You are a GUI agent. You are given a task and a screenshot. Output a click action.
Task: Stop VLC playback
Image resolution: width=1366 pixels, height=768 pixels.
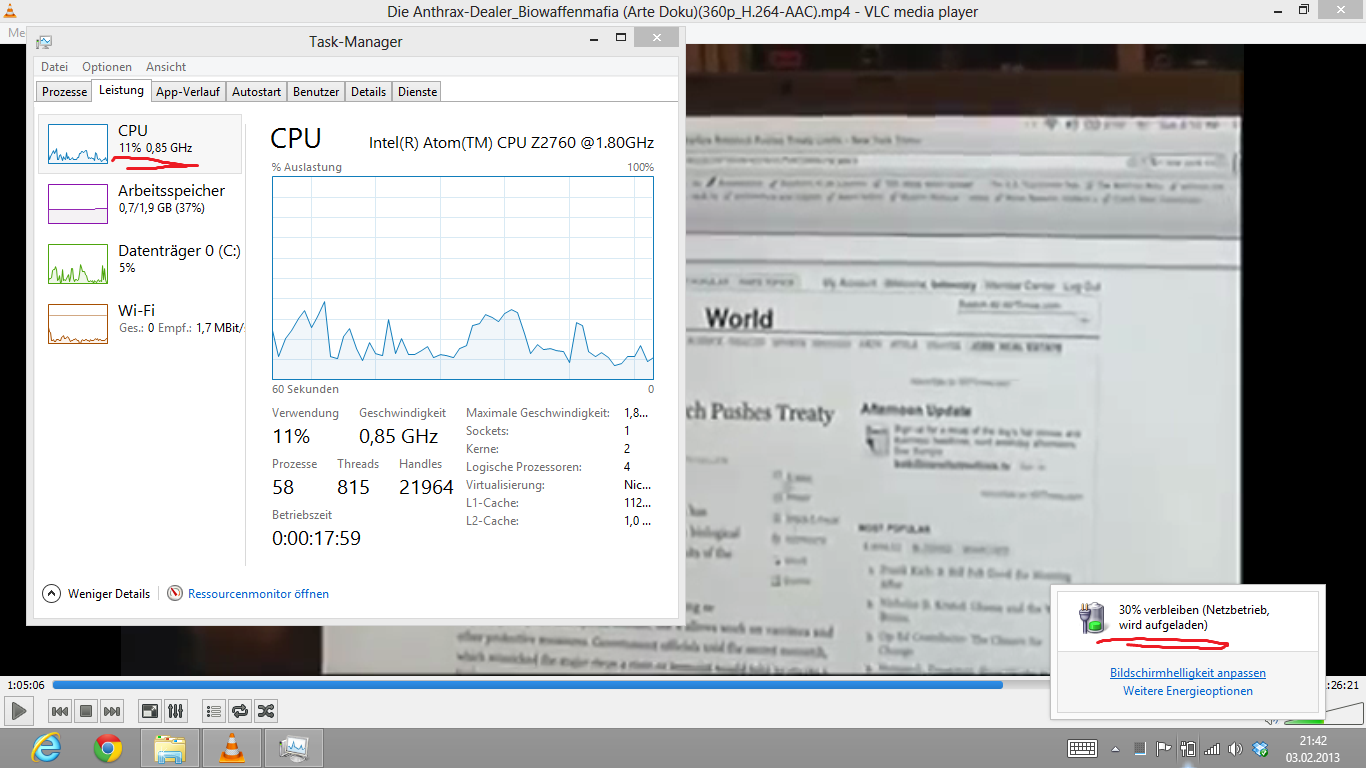tap(86, 711)
